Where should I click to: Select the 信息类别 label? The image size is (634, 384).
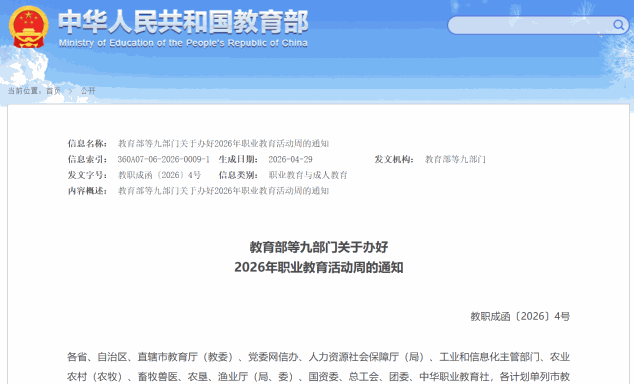(239, 175)
